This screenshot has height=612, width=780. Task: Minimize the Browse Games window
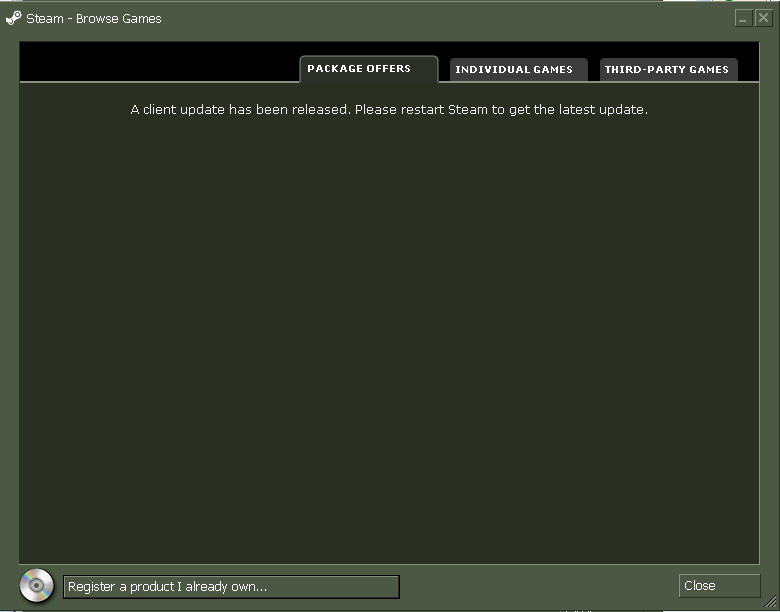(x=743, y=18)
